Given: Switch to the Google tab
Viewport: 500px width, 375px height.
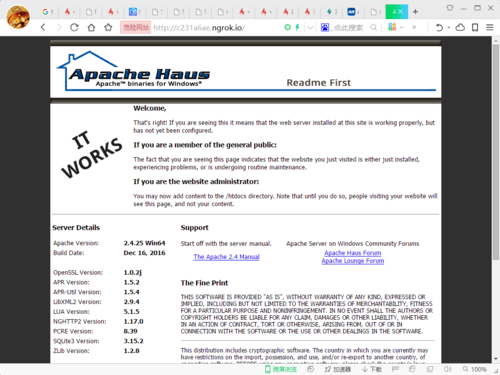Looking at the screenshot, I should point(47,12).
